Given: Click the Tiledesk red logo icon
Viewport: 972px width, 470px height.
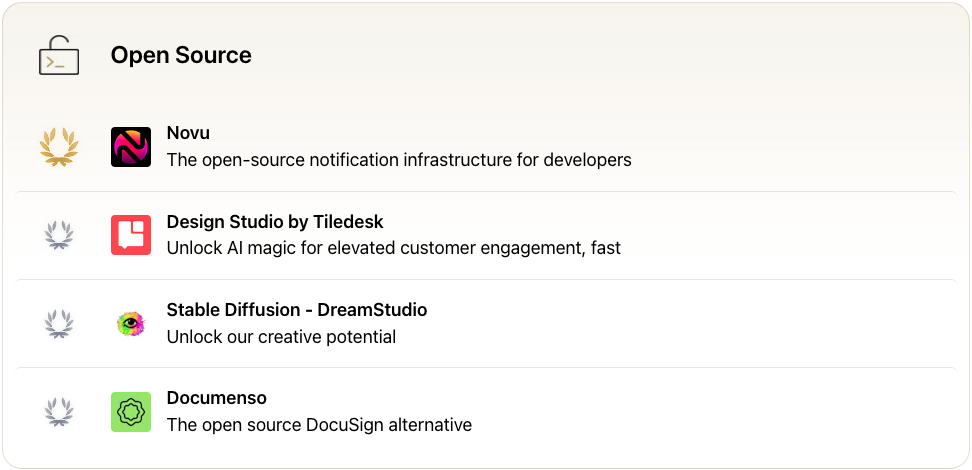Looking at the screenshot, I should [131, 235].
